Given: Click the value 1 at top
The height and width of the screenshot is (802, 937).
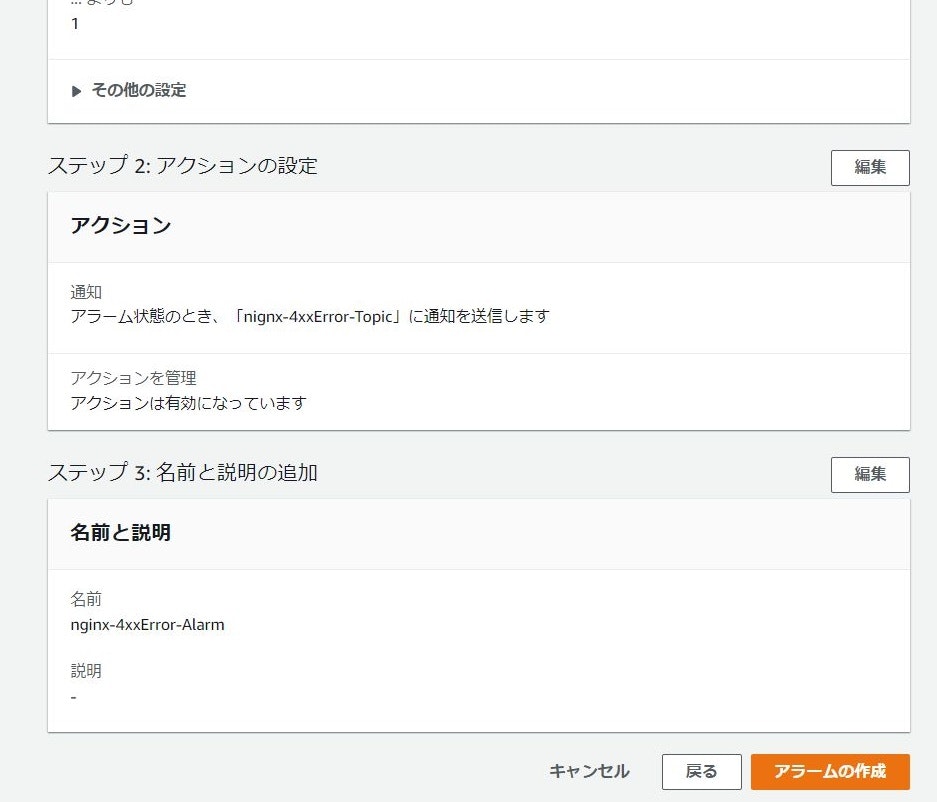Looking at the screenshot, I should click(75, 24).
